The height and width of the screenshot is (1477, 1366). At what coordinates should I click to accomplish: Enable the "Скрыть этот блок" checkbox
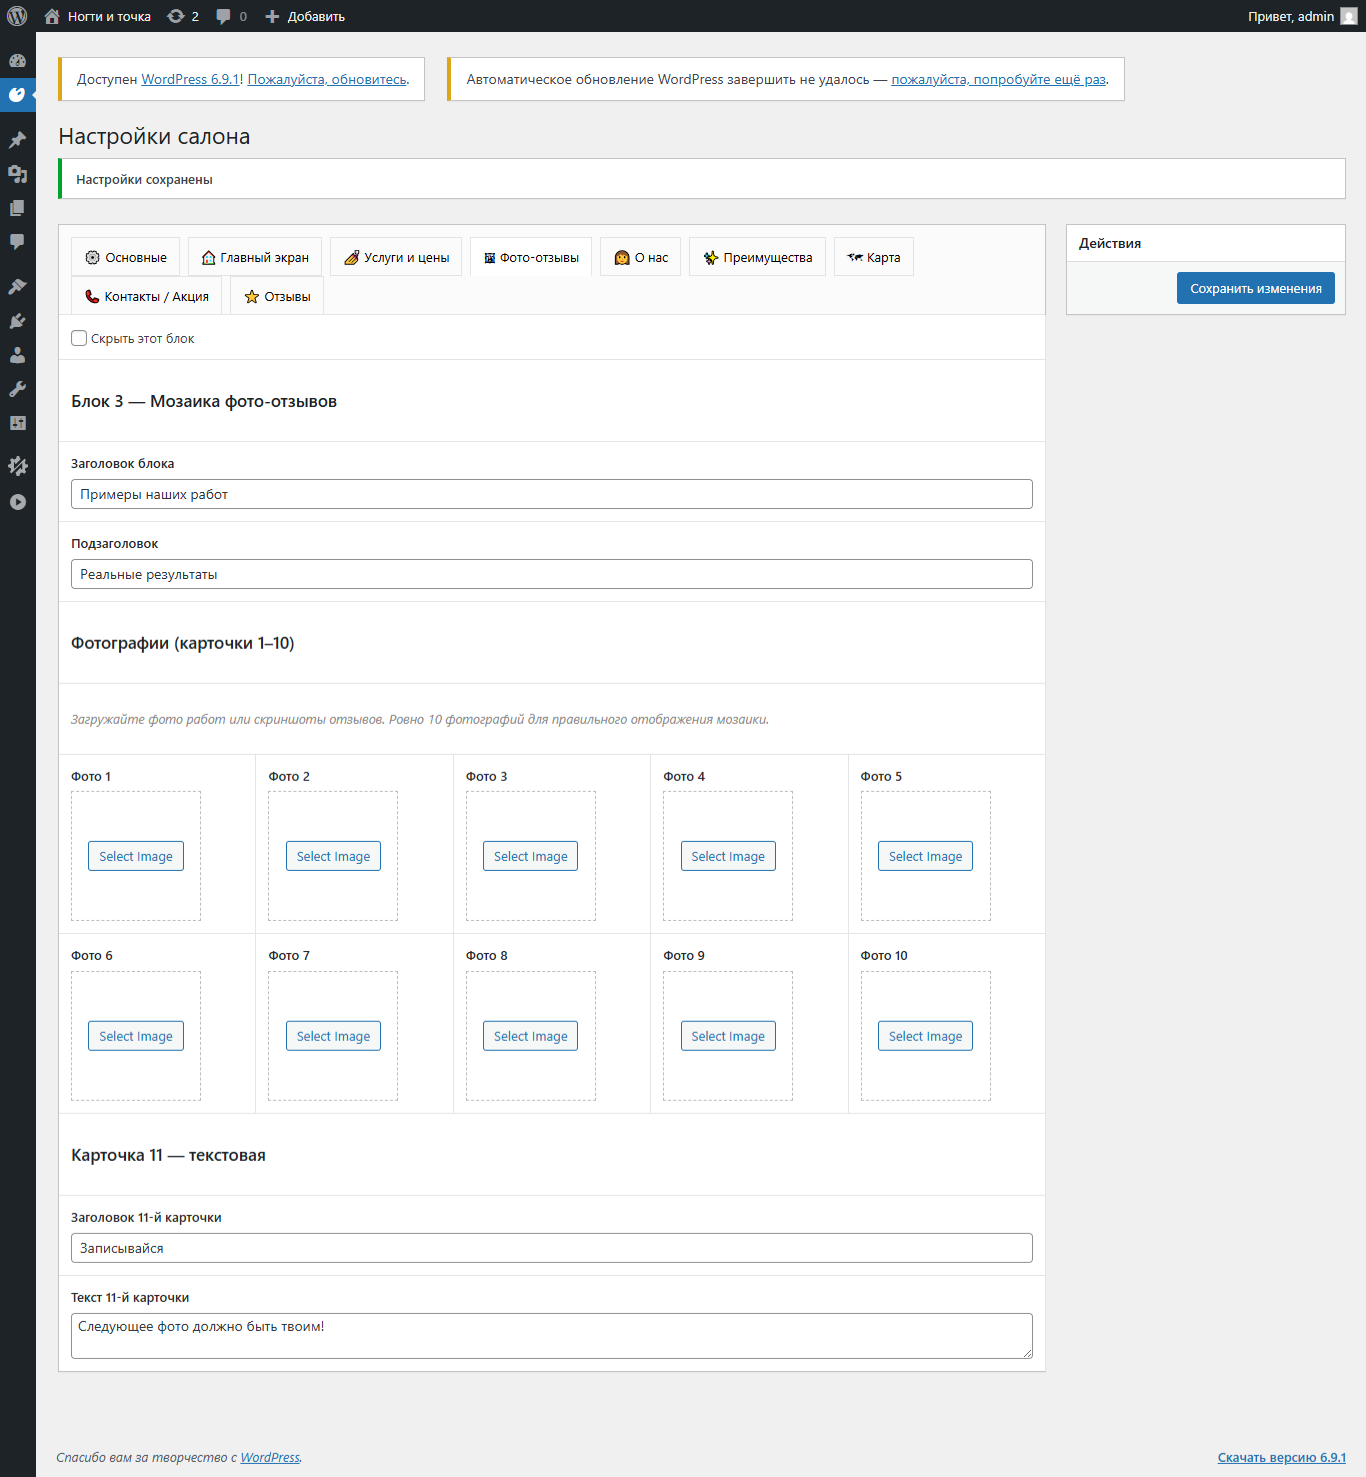pos(79,338)
